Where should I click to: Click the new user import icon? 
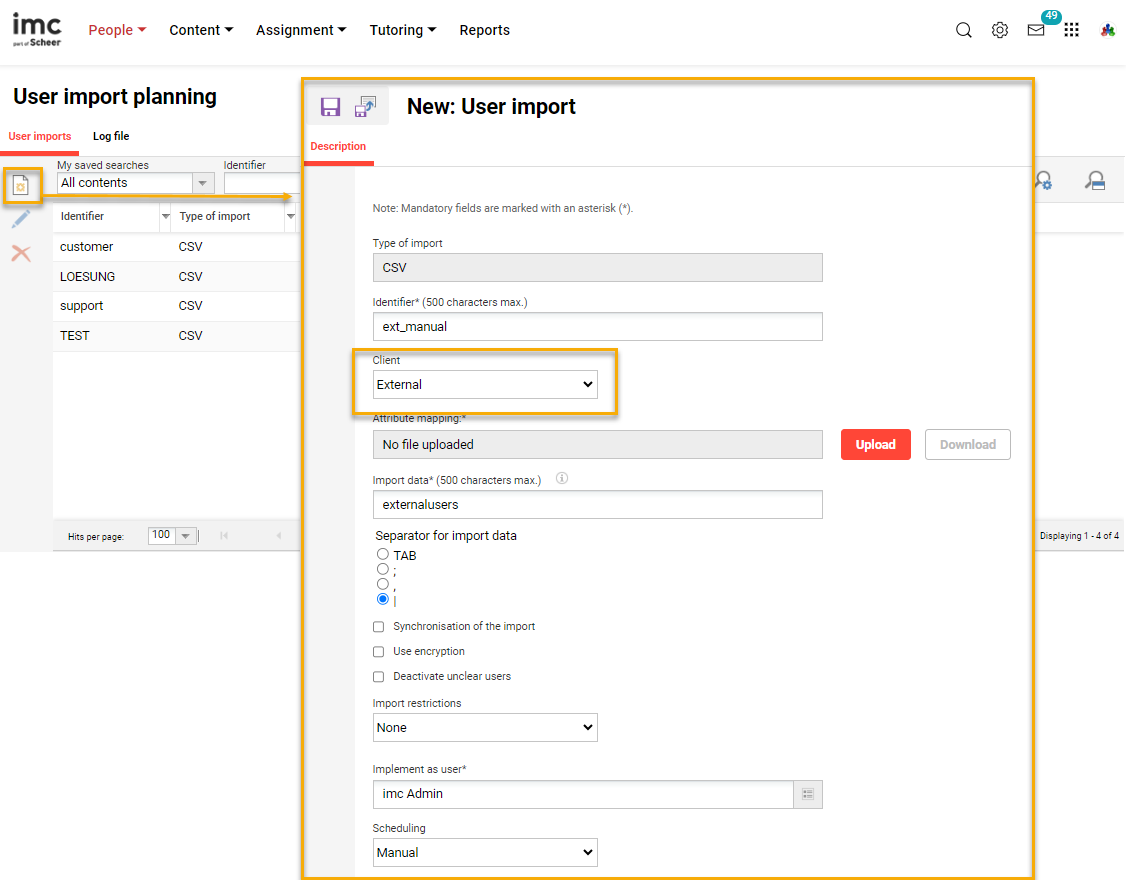[21, 185]
